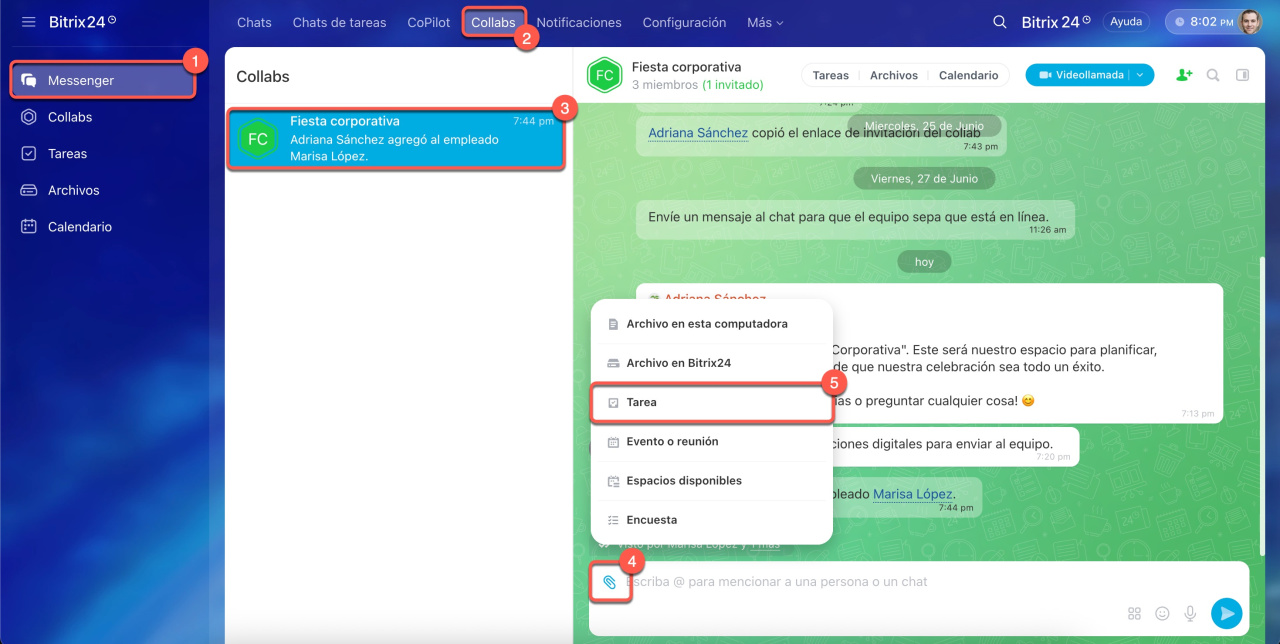Click the microphone voice message icon
The height and width of the screenshot is (644, 1280).
point(1190,613)
